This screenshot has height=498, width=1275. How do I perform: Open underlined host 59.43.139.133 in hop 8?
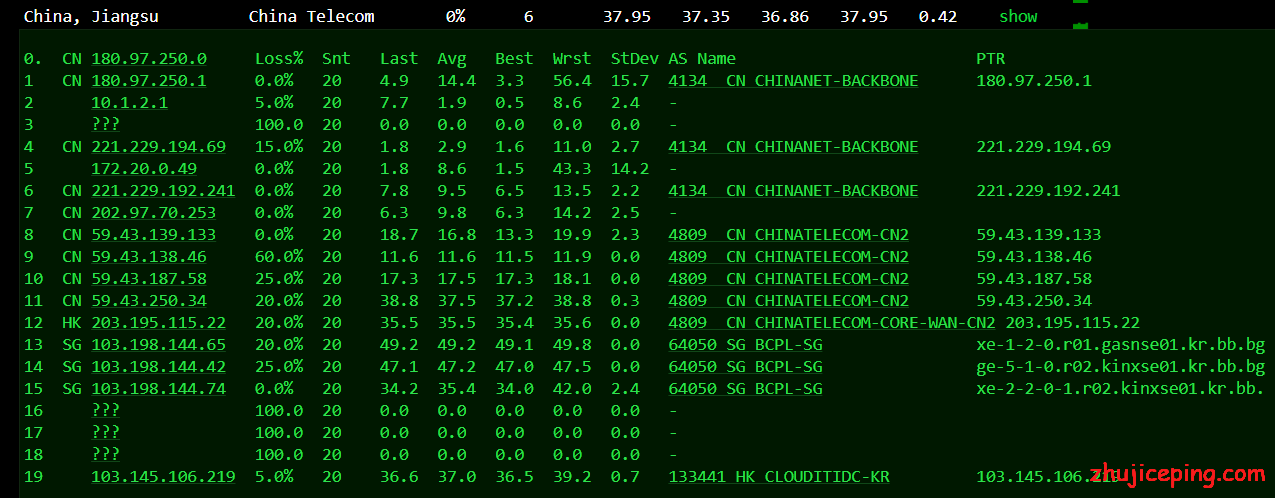[153, 235]
